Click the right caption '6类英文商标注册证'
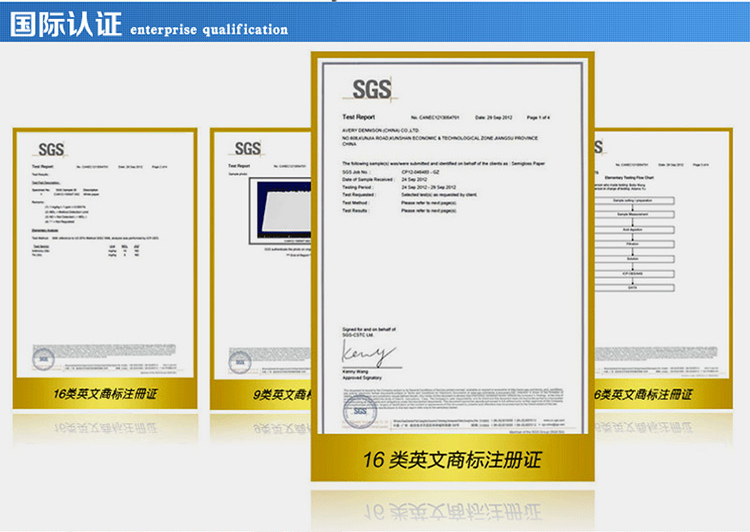Screen dimensions: 750x532 point(643,394)
